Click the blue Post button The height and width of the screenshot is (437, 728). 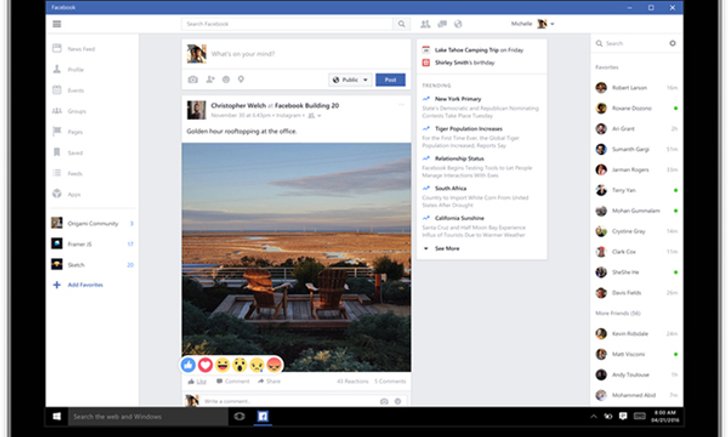click(x=390, y=80)
